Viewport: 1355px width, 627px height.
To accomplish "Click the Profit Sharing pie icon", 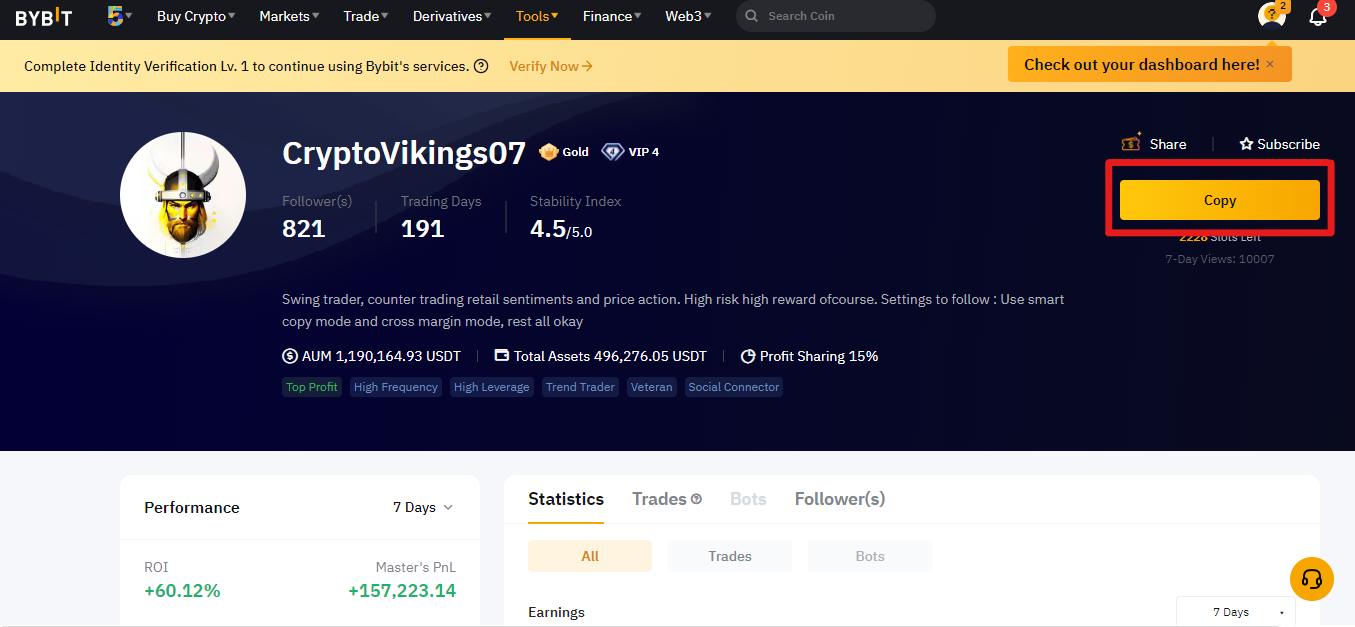I will pyautogui.click(x=748, y=356).
